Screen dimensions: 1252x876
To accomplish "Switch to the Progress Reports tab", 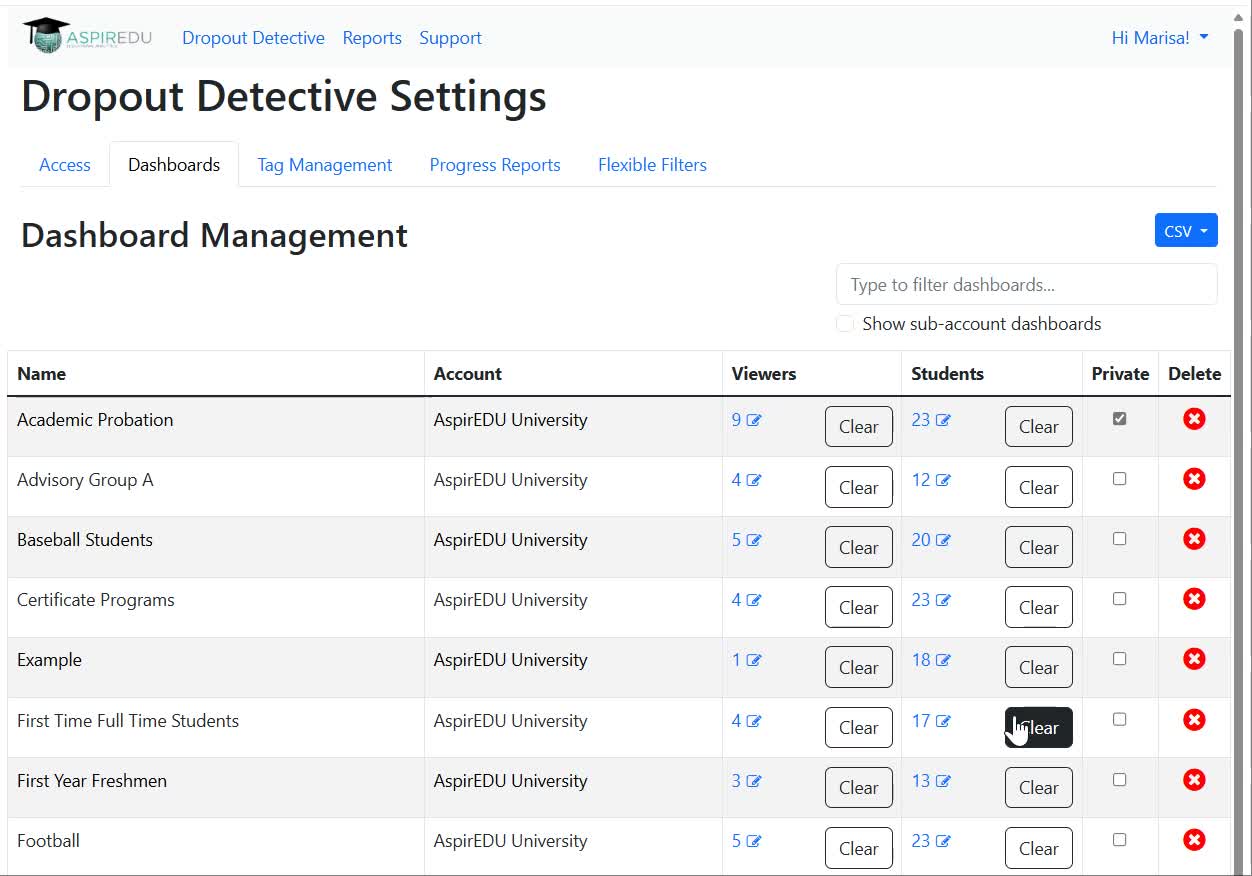I will [495, 165].
